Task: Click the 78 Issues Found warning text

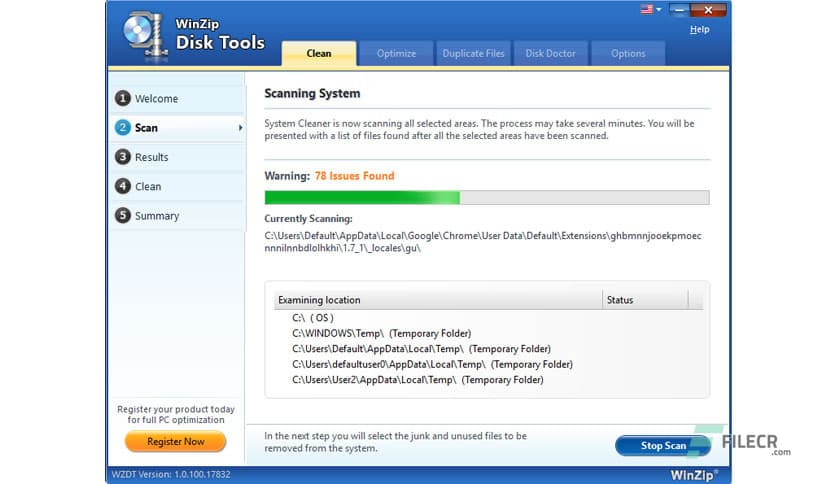Action: tap(354, 176)
